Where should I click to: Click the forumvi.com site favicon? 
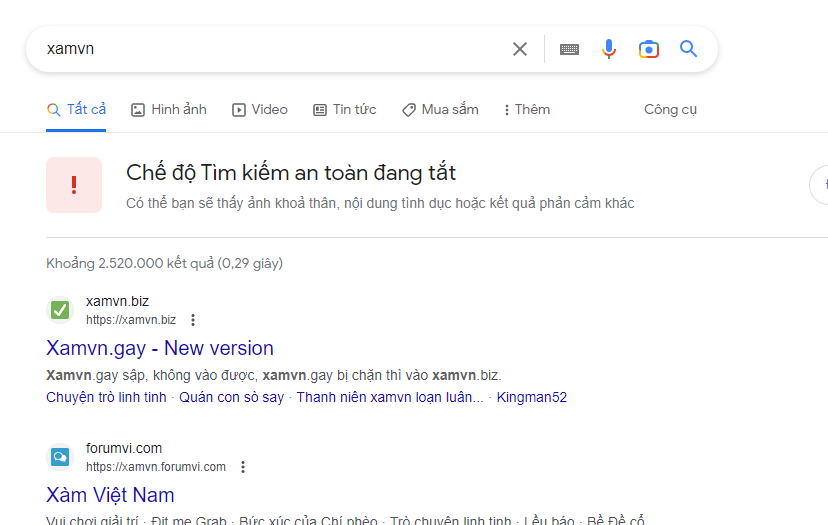(x=61, y=457)
